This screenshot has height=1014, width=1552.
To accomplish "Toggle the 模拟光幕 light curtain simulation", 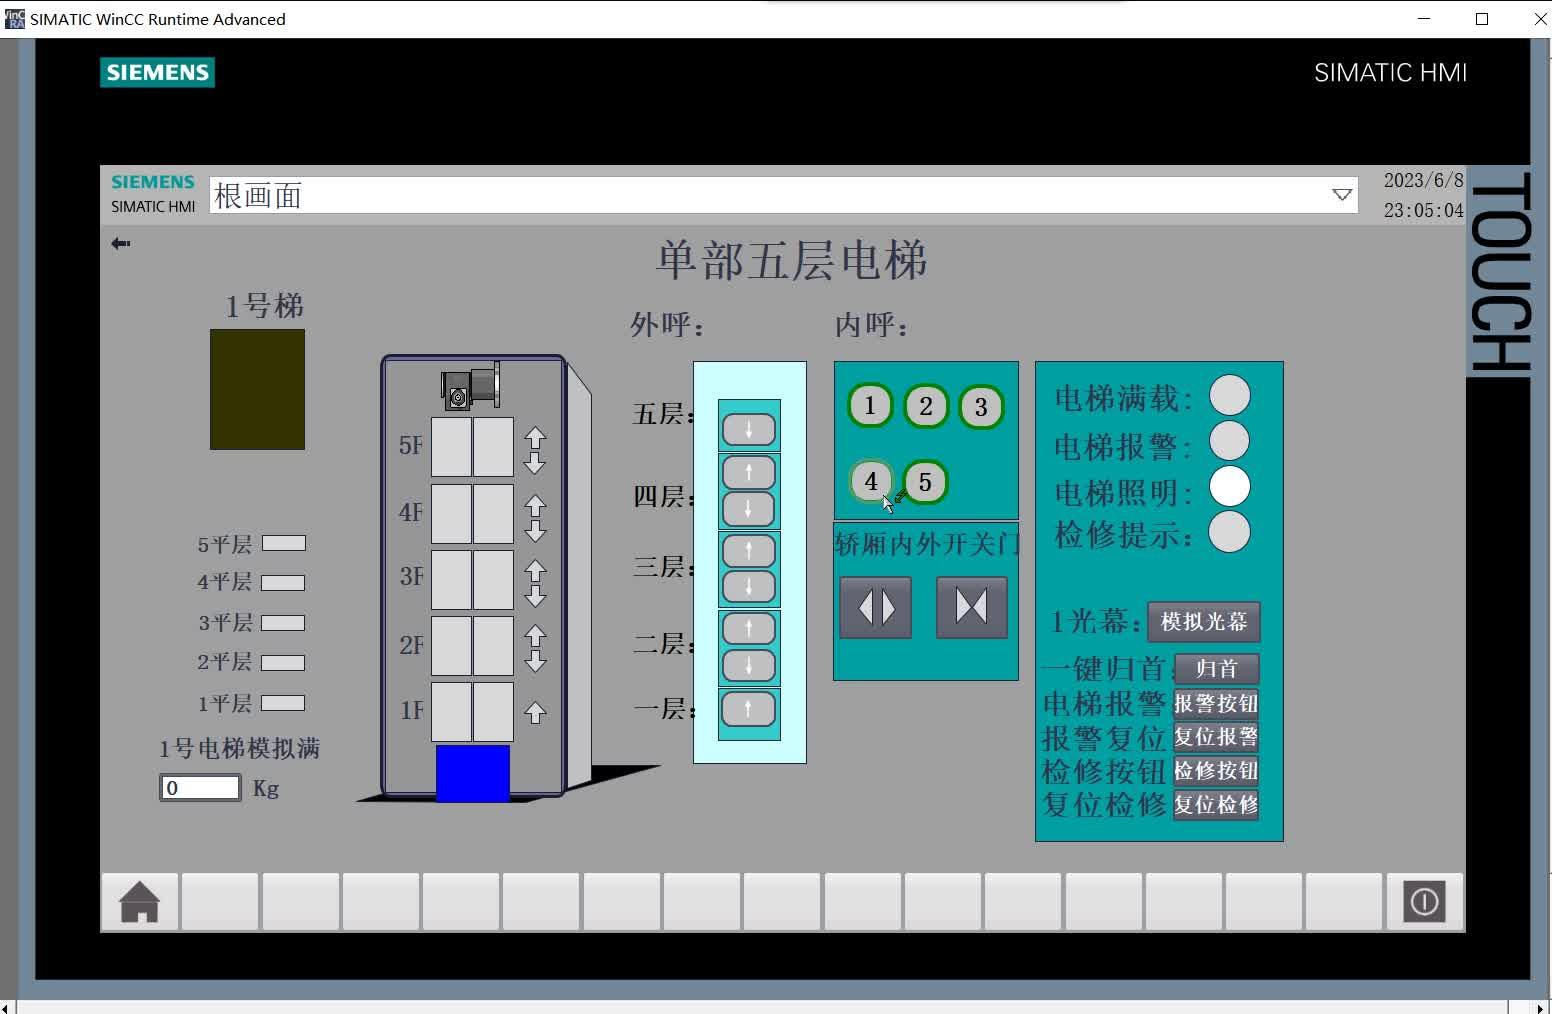I will (x=1204, y=622).
